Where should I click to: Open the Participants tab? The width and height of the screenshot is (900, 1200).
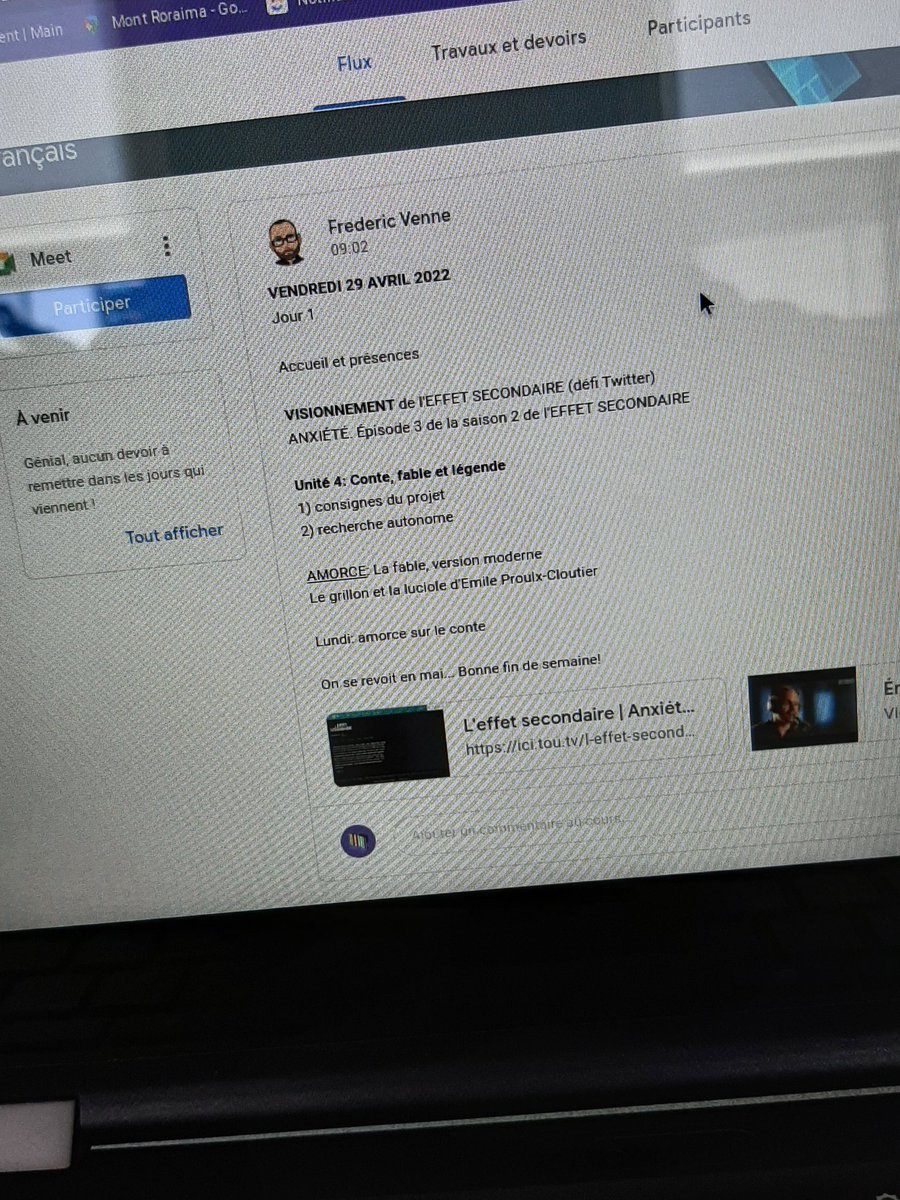698,24
